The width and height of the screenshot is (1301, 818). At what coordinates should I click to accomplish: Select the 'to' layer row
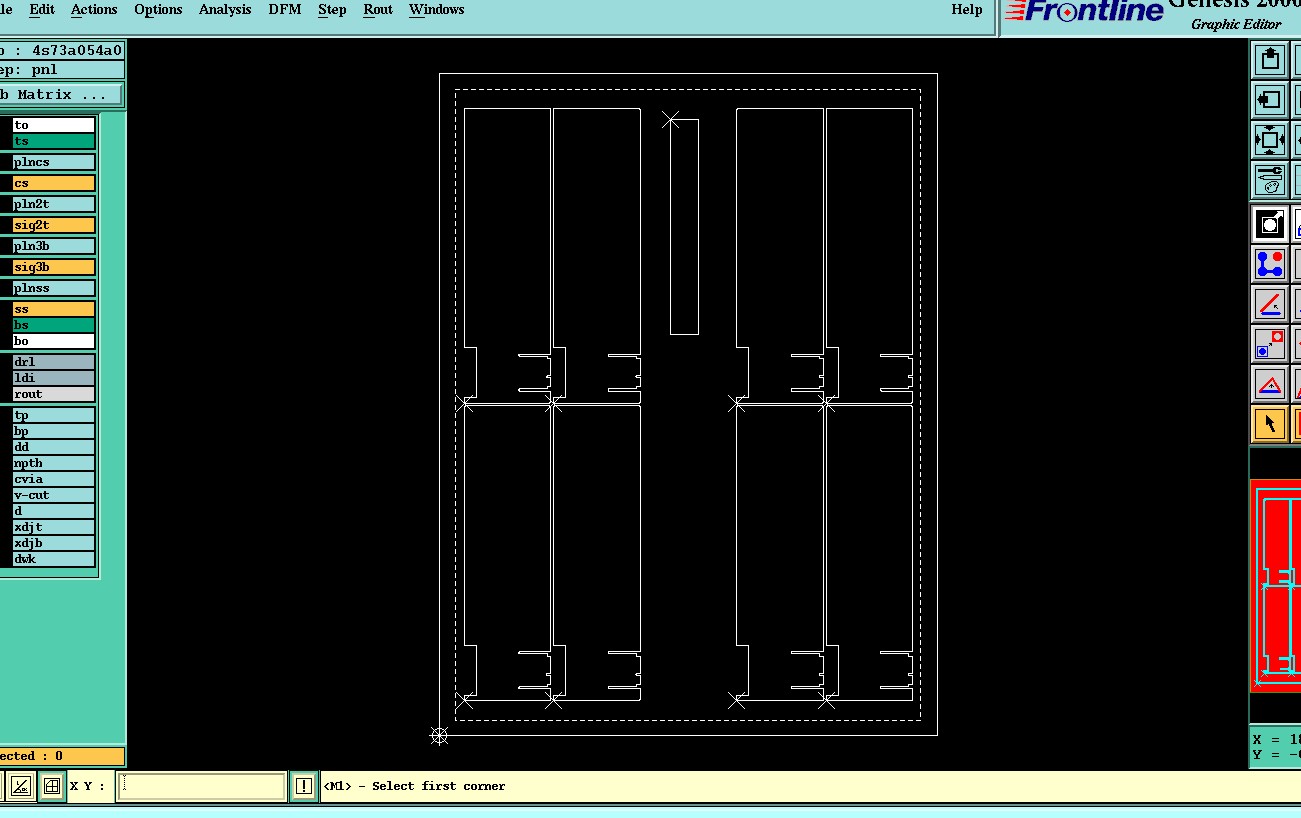point(54,125)
